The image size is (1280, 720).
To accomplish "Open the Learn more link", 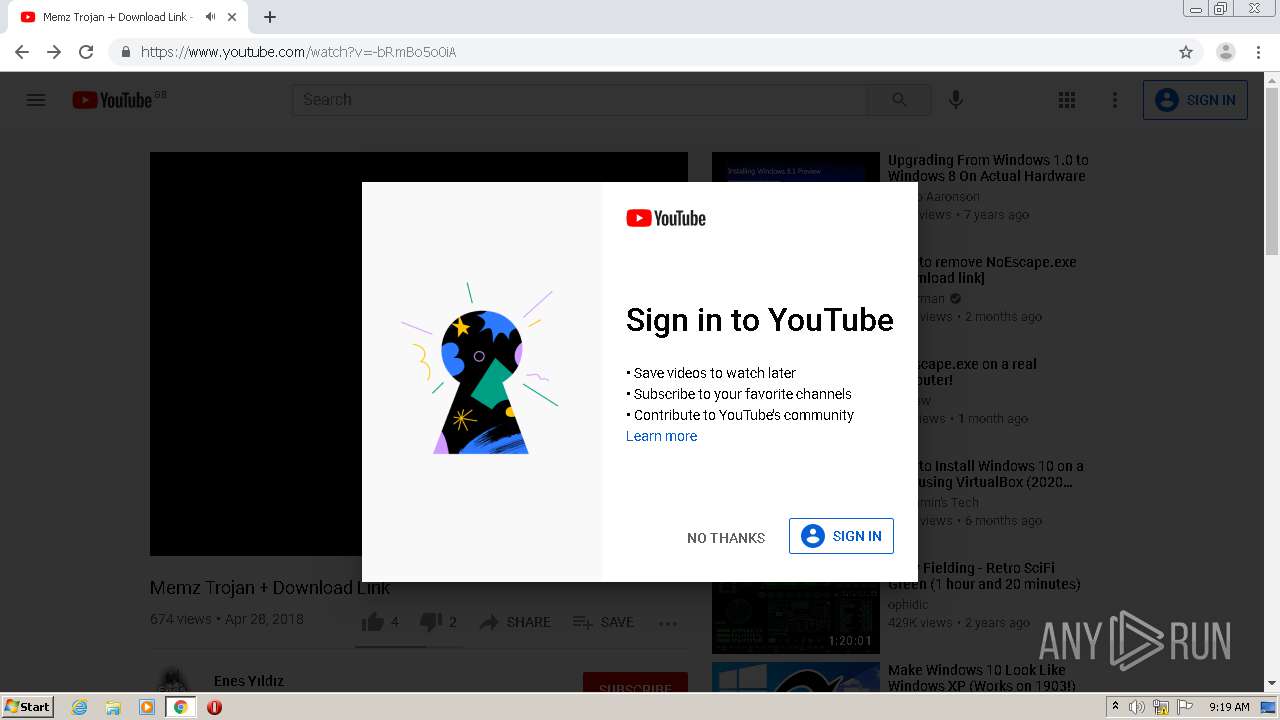I will tap(661, 436).
